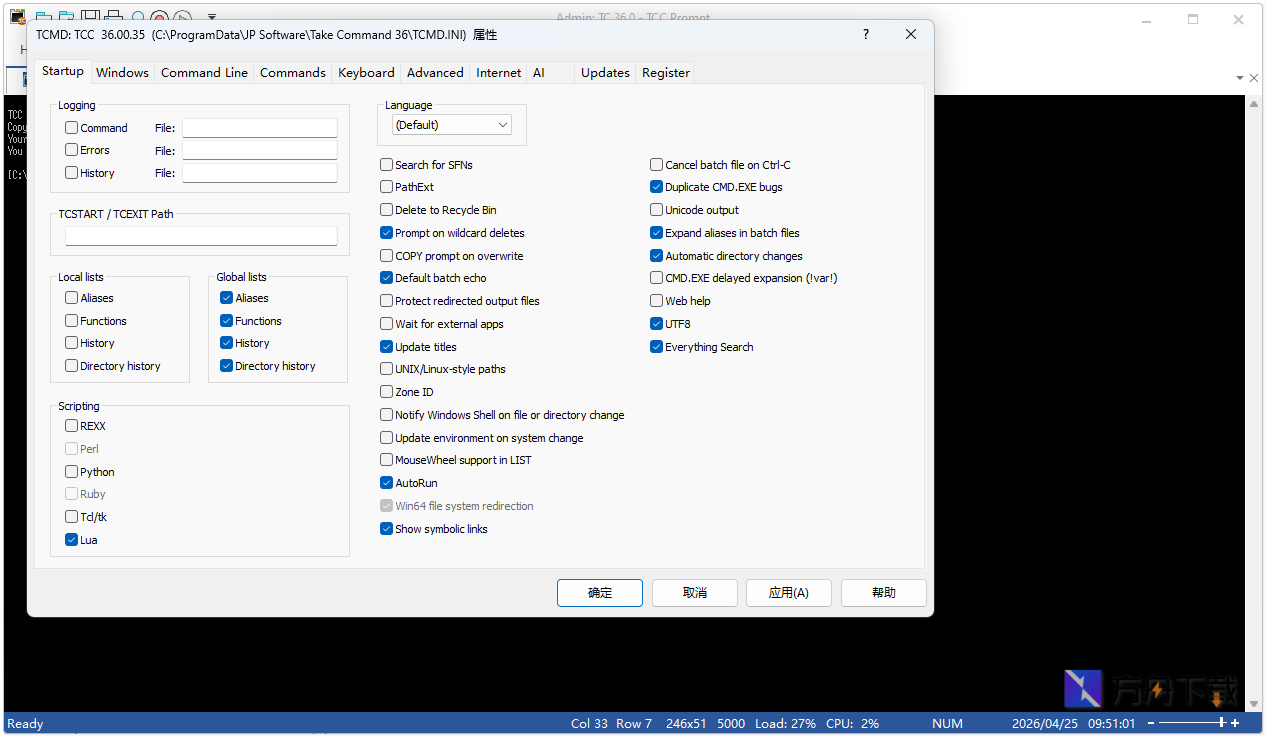Image resolution: width=1267 pixels, height=738 pixels.
Task: Uncheck the Everything Search option
Action: [656, 347]
